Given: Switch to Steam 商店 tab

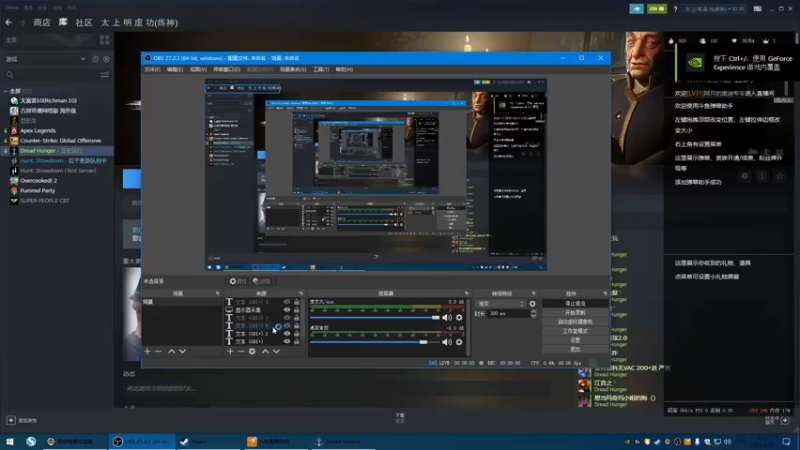Looking at the screenshot, I should pos(42,22).
